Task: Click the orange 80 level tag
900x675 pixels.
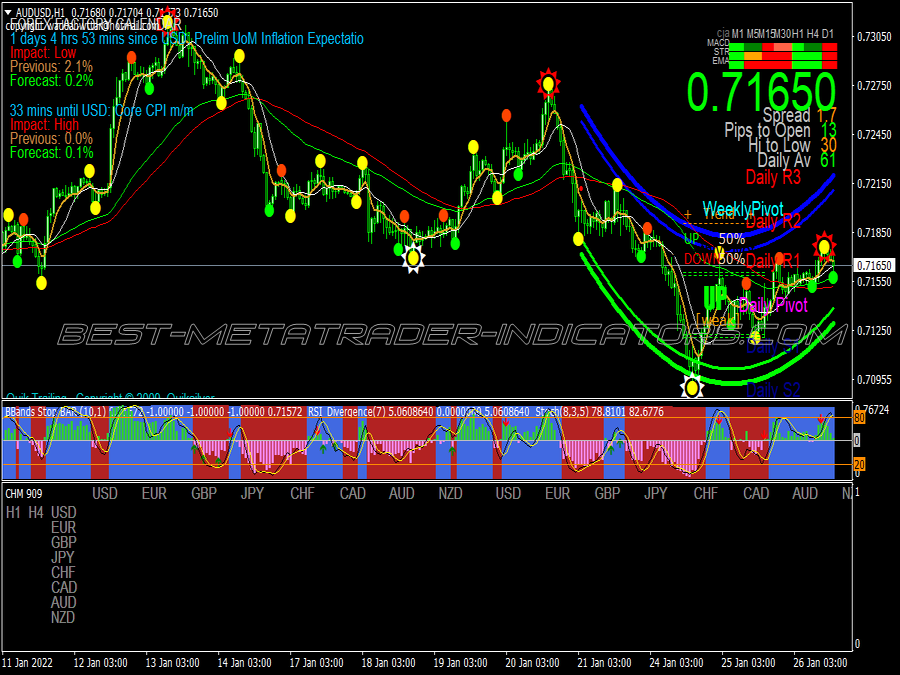Action: [859, 418]
